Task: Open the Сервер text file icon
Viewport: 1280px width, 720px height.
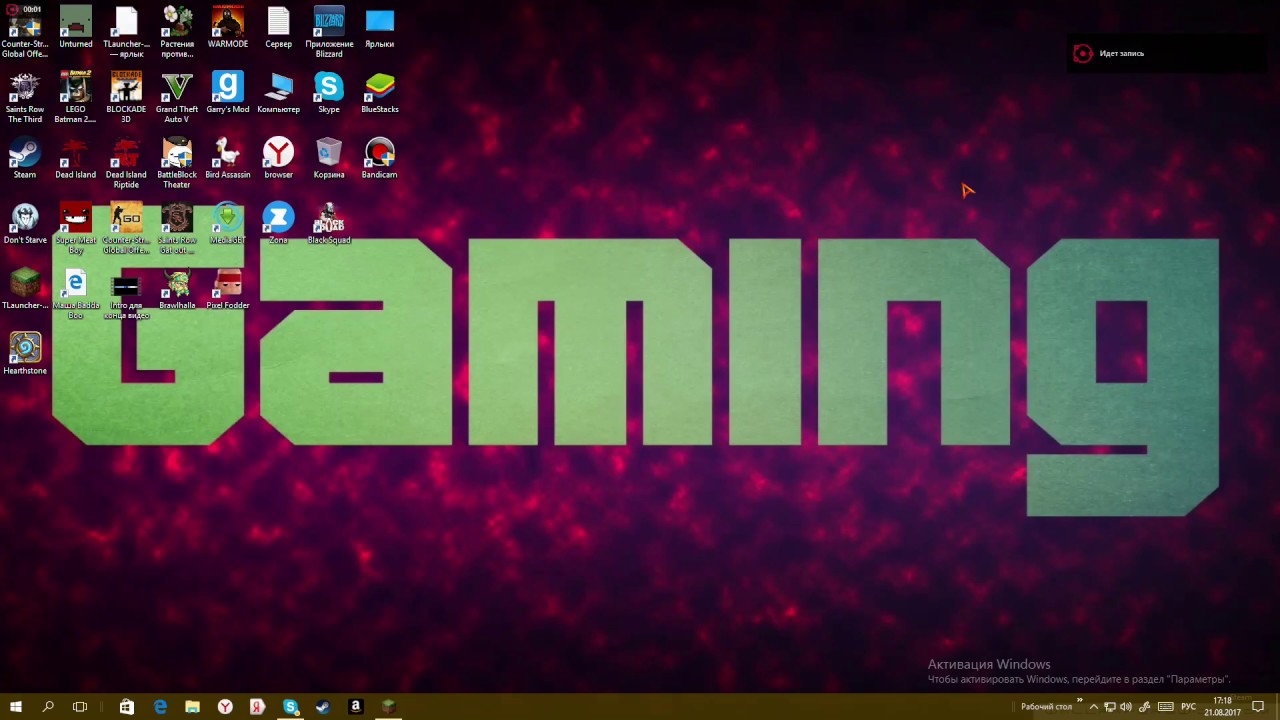Action: click(278, 27)
